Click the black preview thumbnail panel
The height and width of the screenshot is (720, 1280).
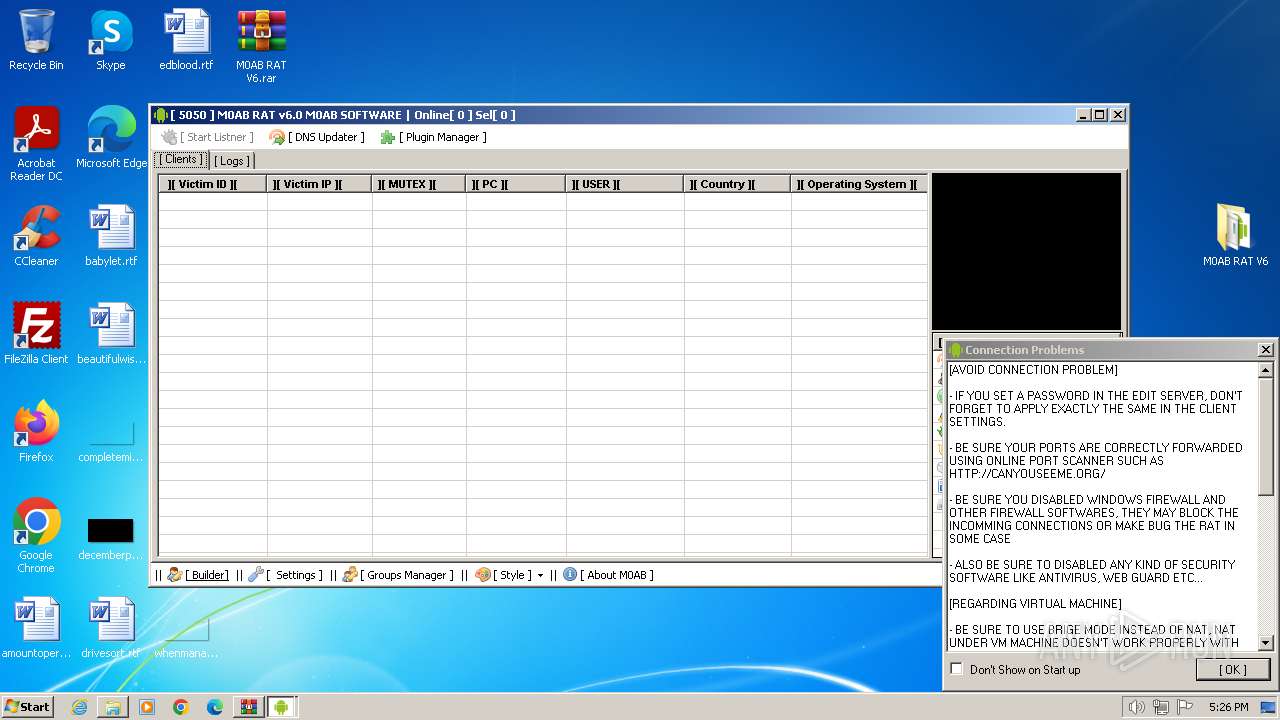[x=1026, y=251]
